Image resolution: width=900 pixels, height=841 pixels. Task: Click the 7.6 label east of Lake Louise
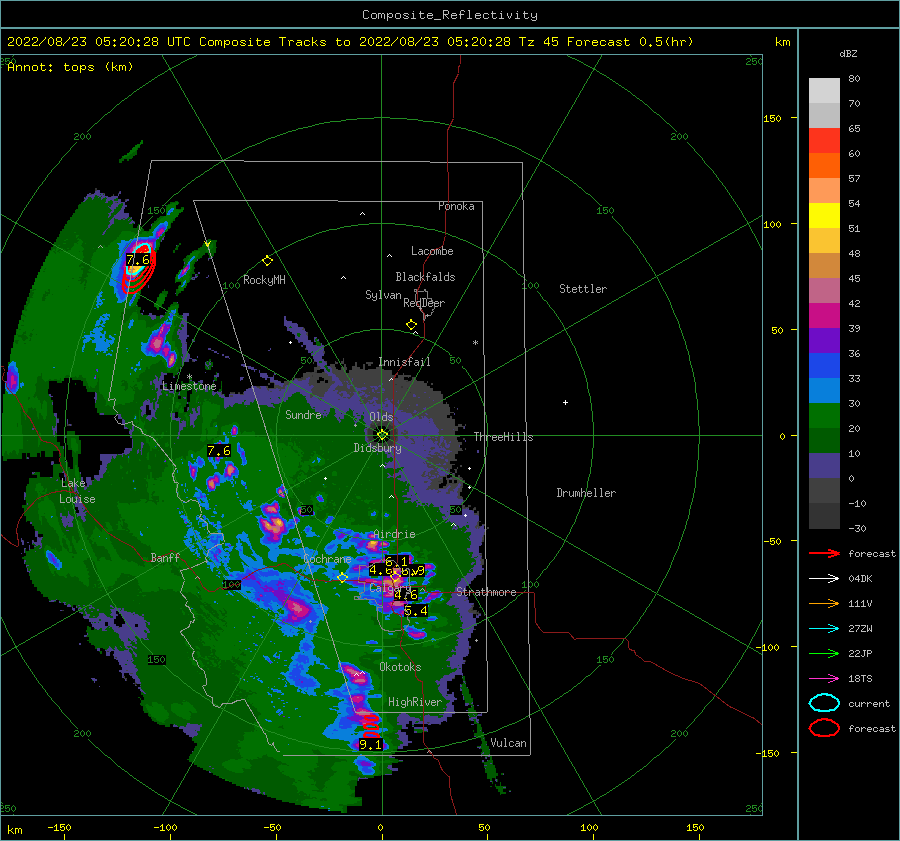click(x=219, y=451)
